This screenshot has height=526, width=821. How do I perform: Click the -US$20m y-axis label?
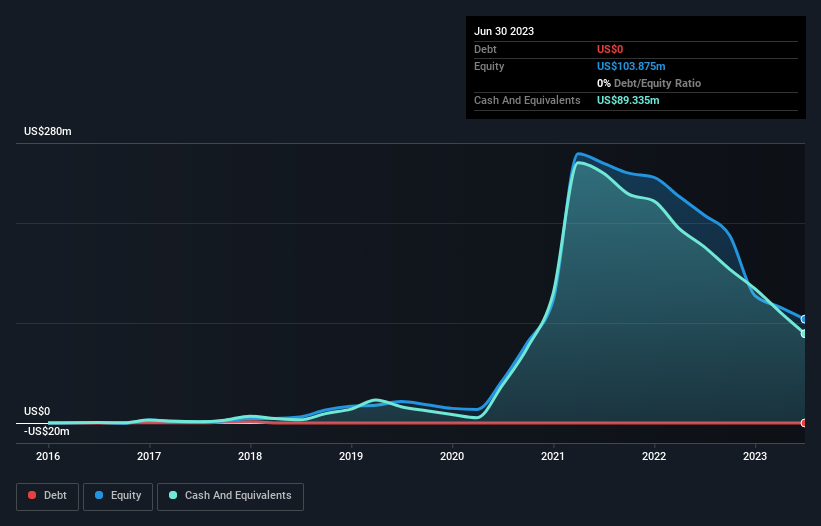click(x=47, y=431)
